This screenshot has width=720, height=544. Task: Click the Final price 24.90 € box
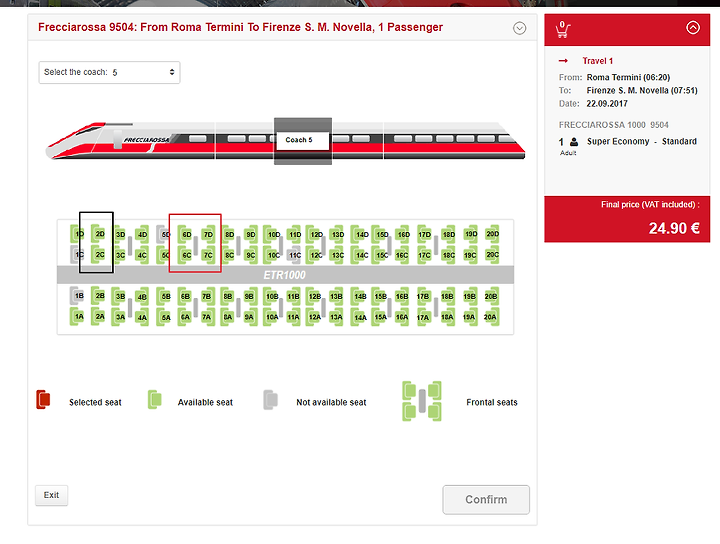click(x=627, y=219)
